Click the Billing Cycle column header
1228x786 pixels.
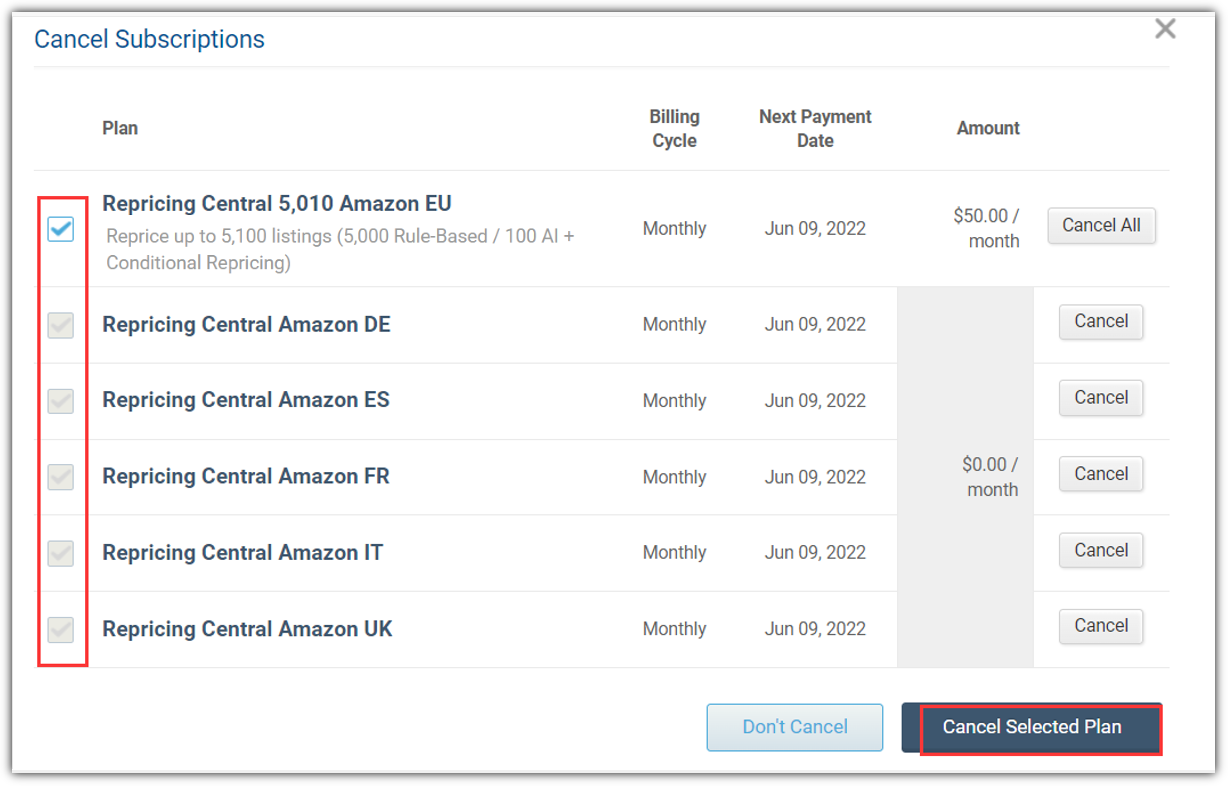click(674, 129)
